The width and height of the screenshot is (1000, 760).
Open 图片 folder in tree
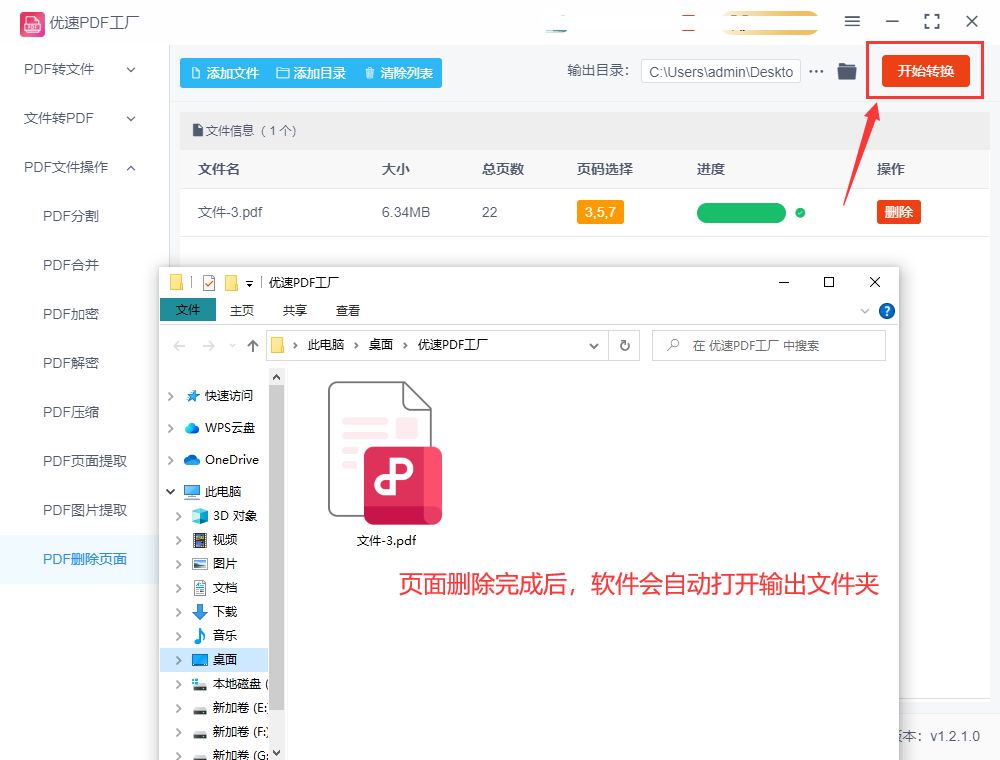point(224,564)
